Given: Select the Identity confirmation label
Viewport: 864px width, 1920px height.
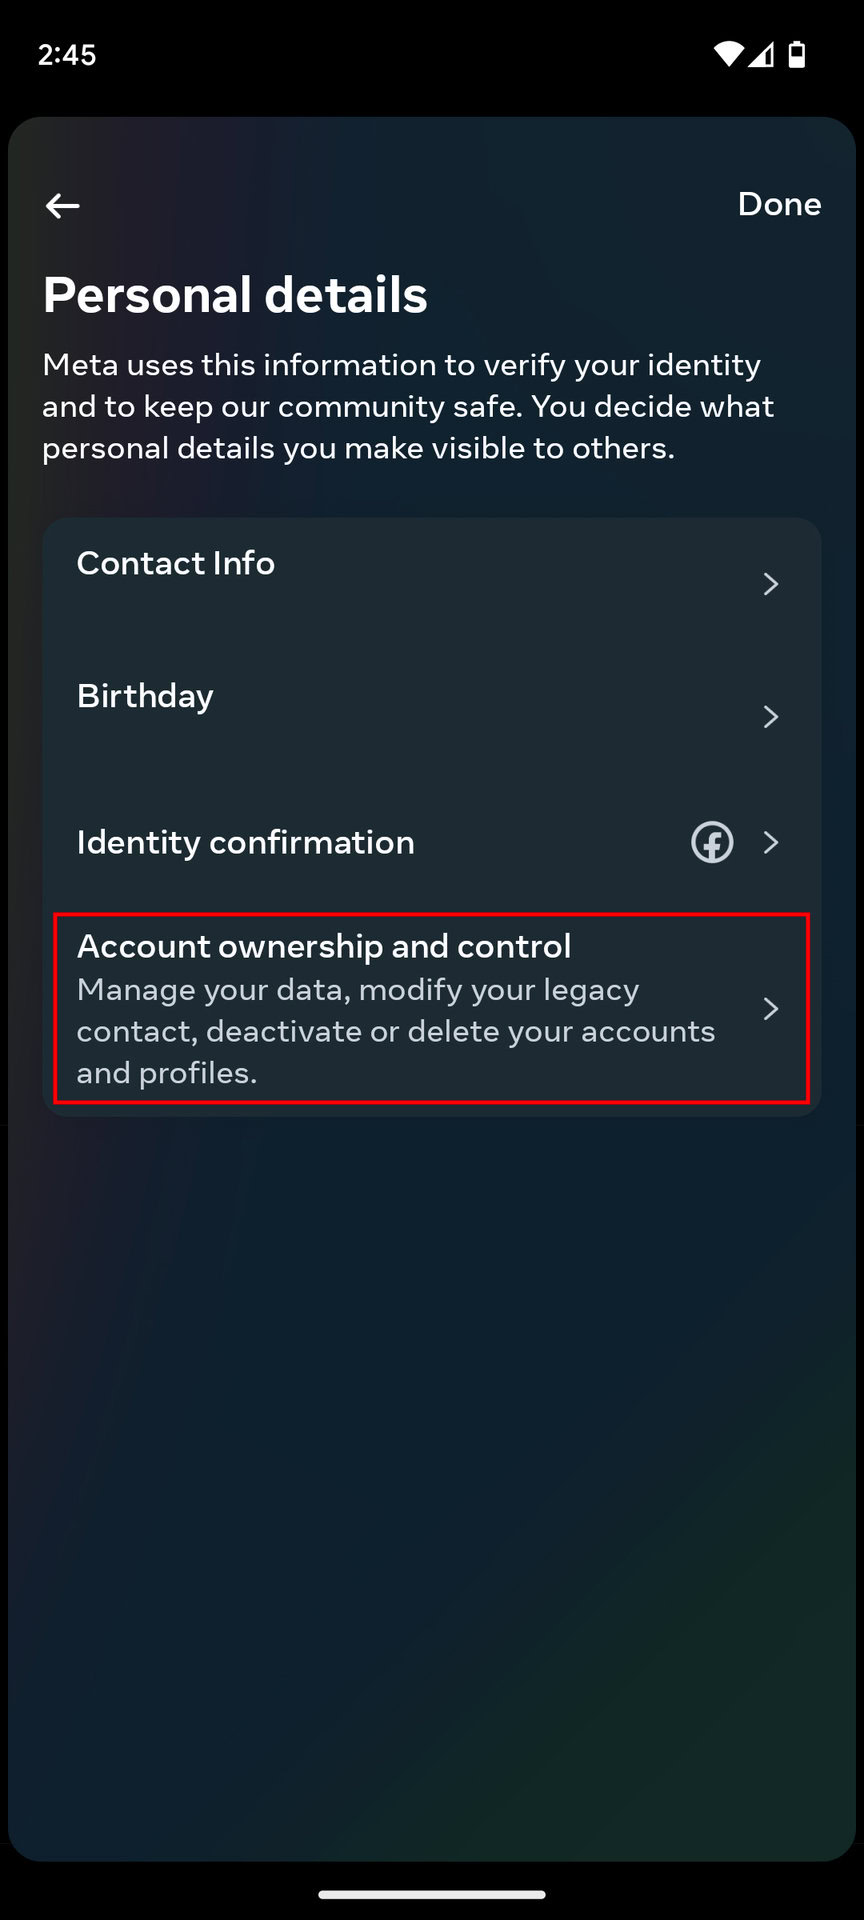Looking at the screenshot, I should coord(246,843).
